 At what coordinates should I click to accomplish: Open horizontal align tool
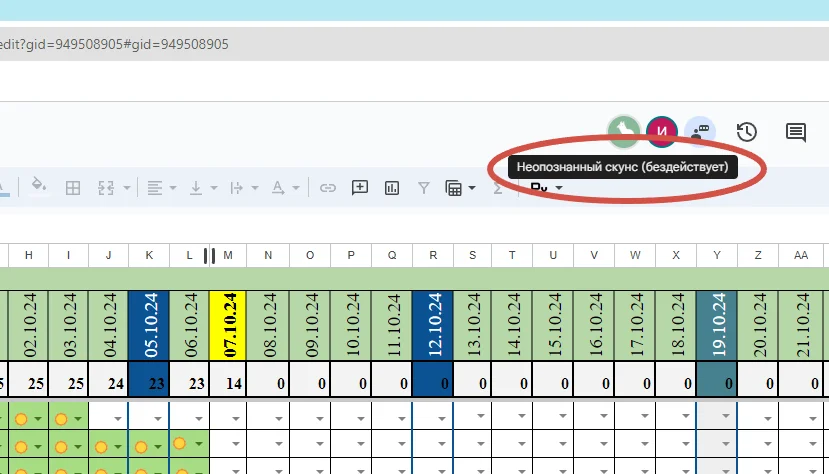pos(154,188)
